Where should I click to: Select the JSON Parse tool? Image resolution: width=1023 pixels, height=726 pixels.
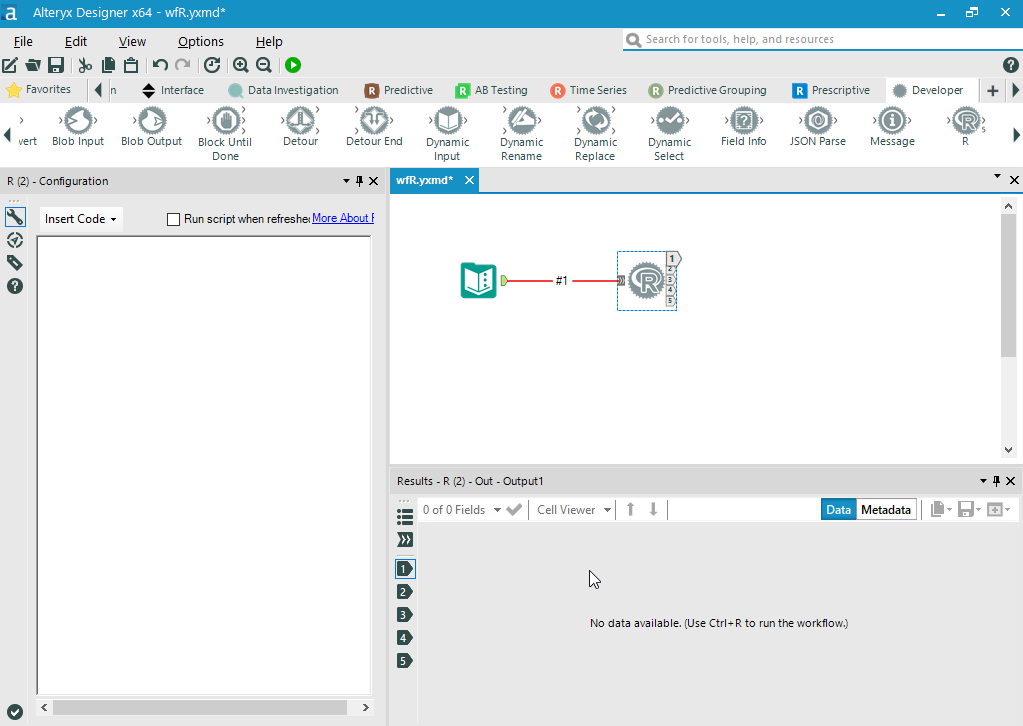point(817,128)
